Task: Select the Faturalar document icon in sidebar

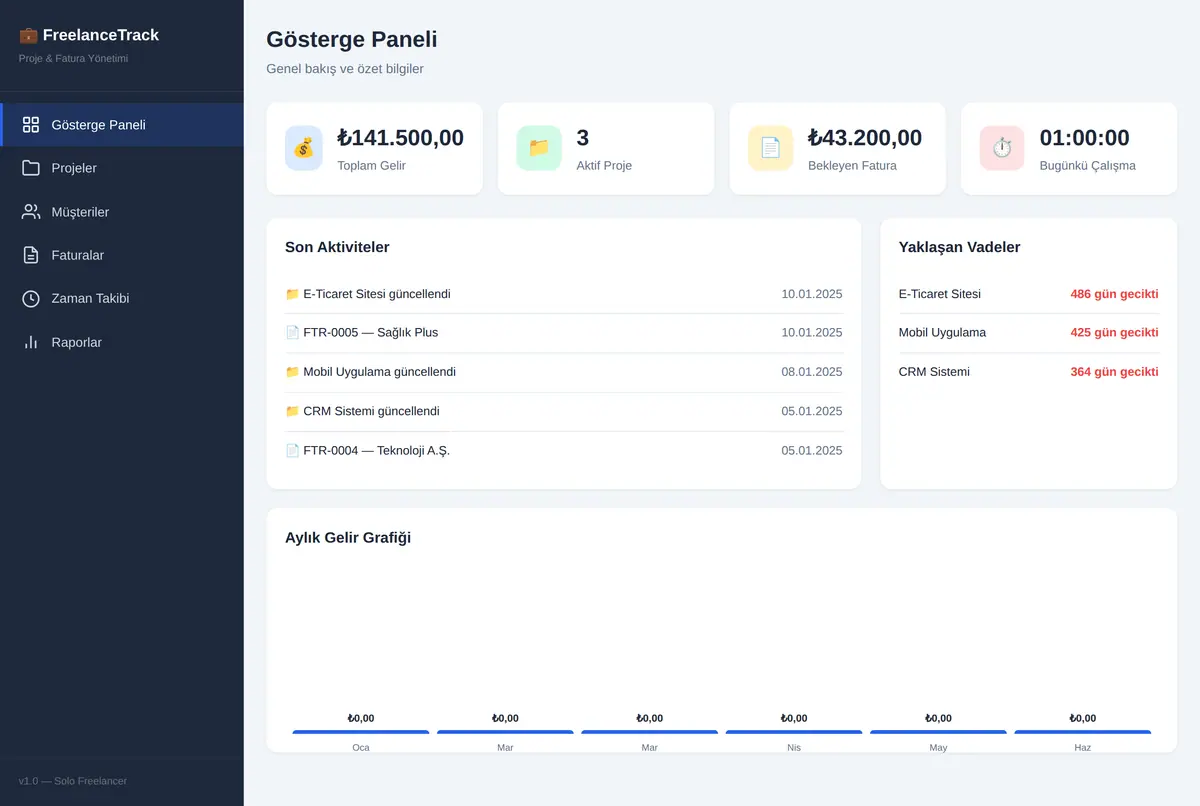Action: tap(31, 255)
